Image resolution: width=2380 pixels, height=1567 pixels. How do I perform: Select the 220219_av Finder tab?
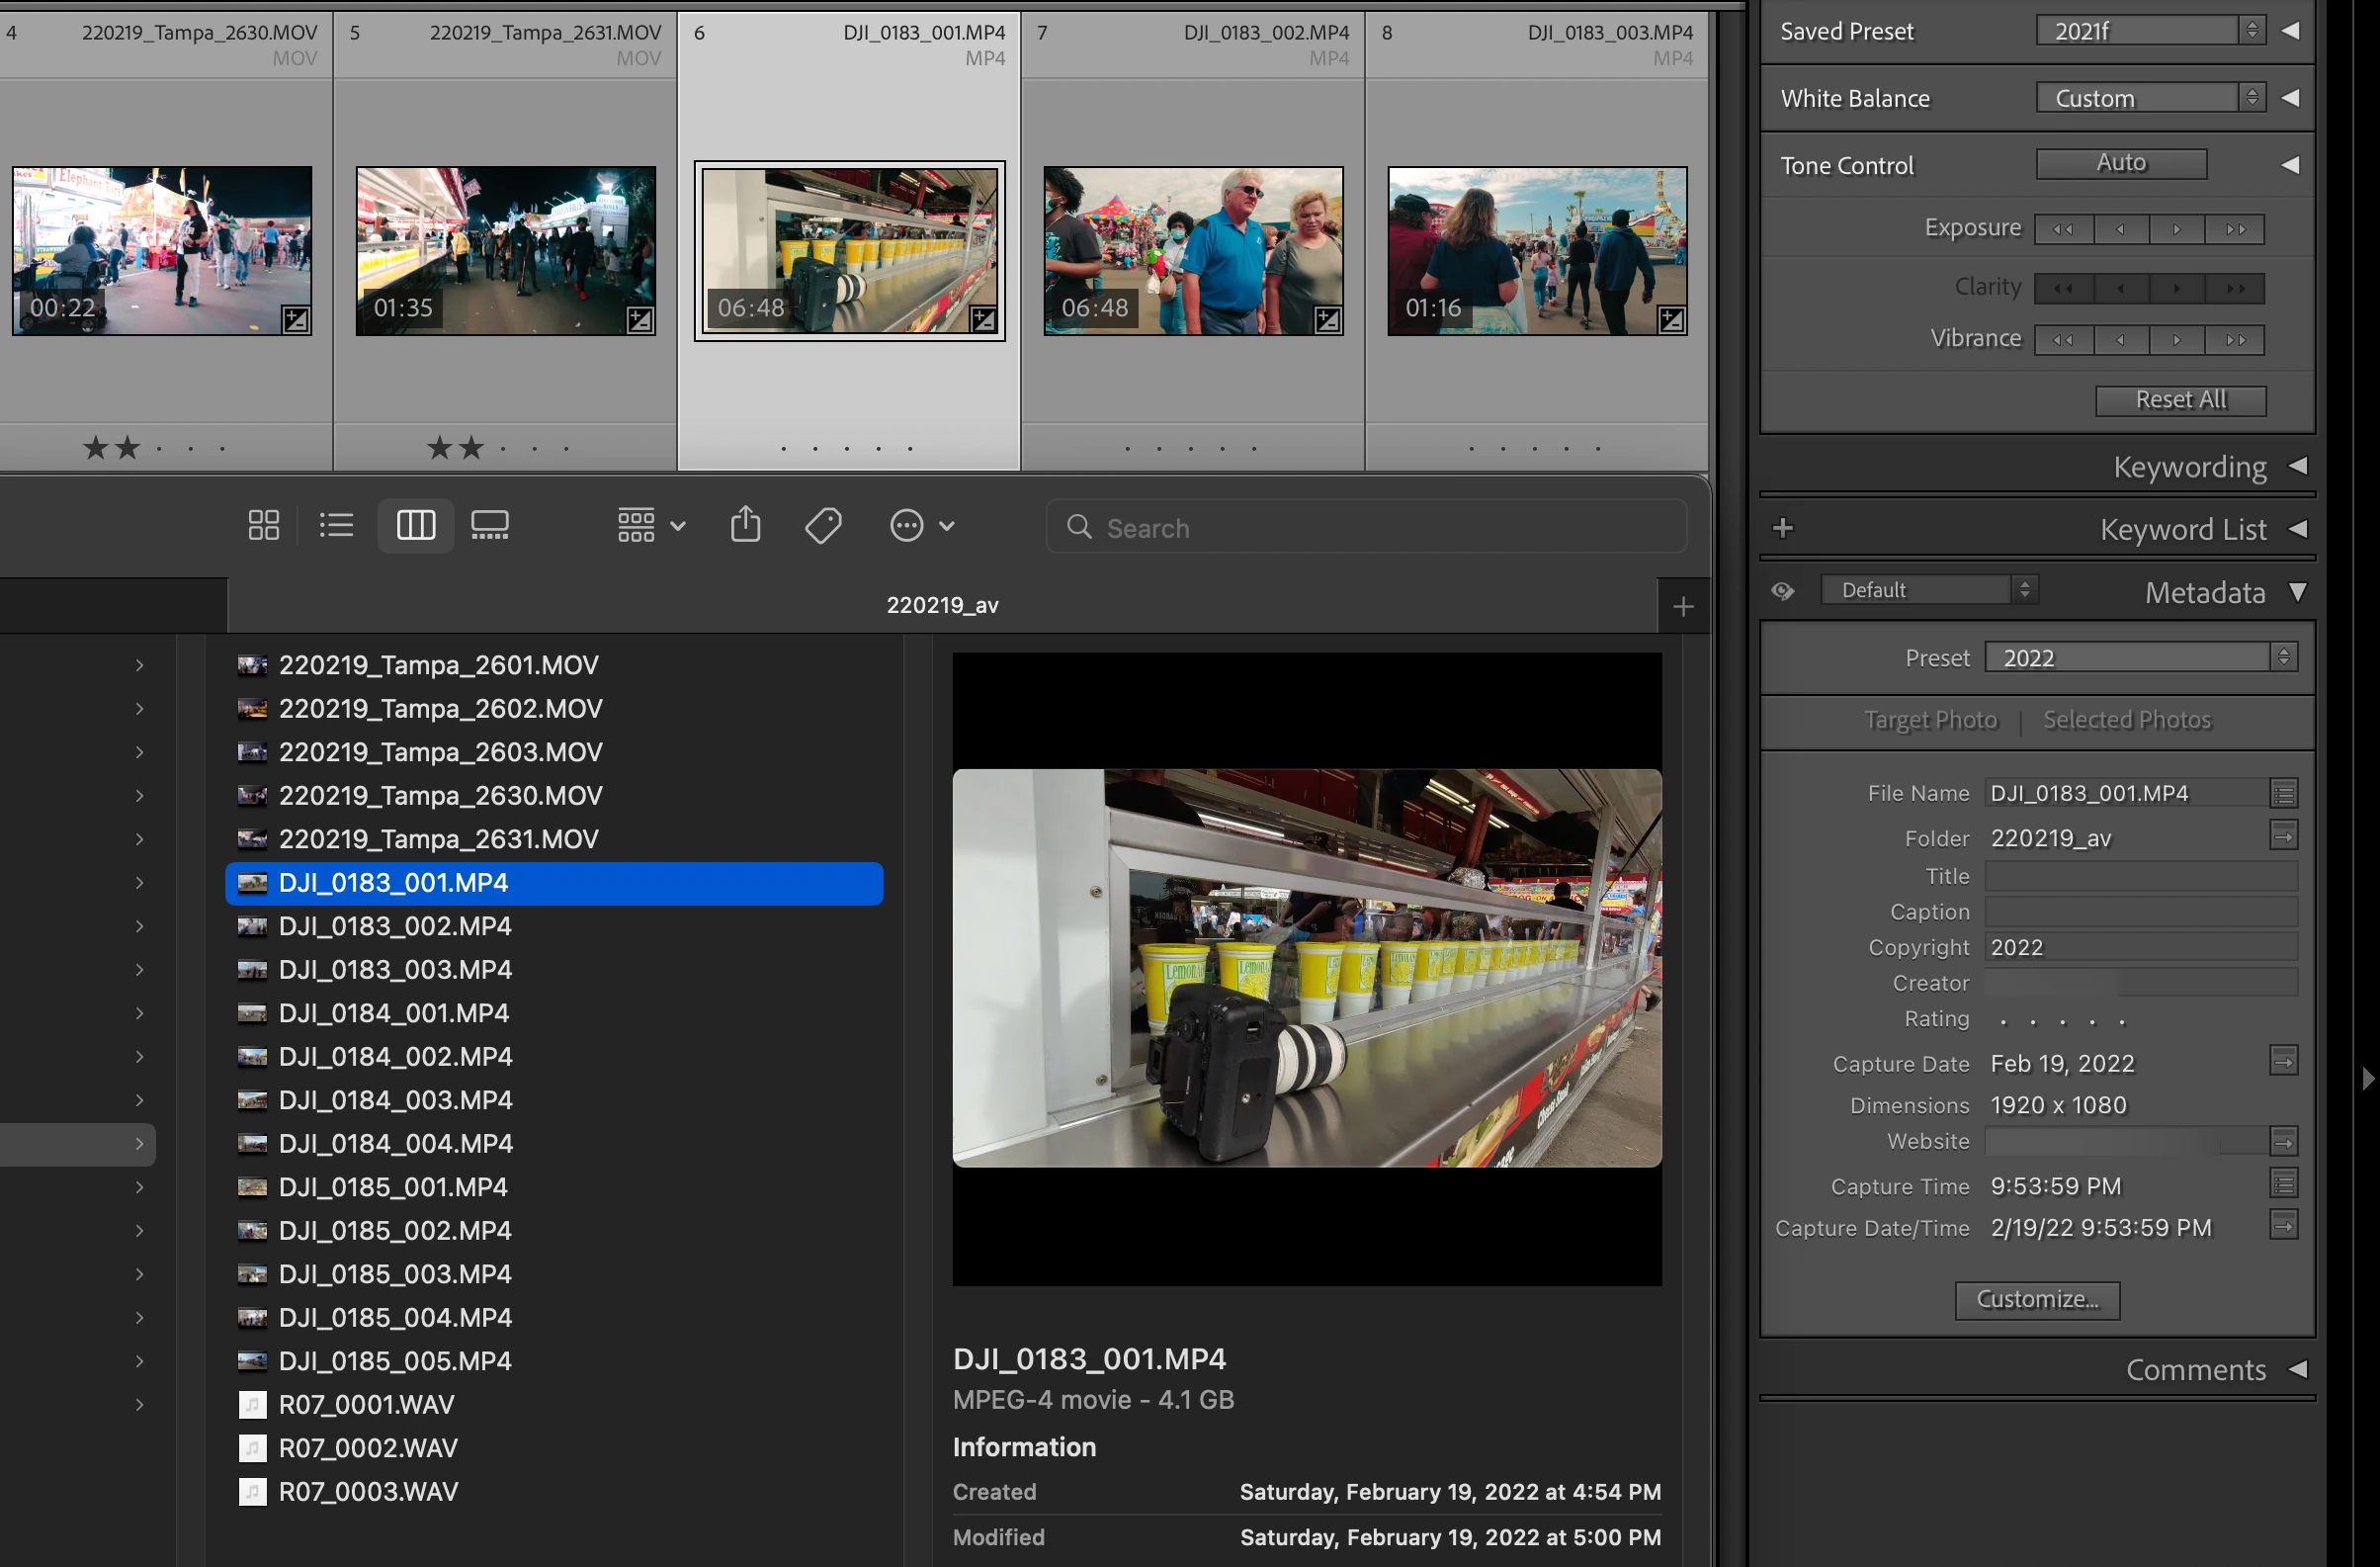[941, 605]
